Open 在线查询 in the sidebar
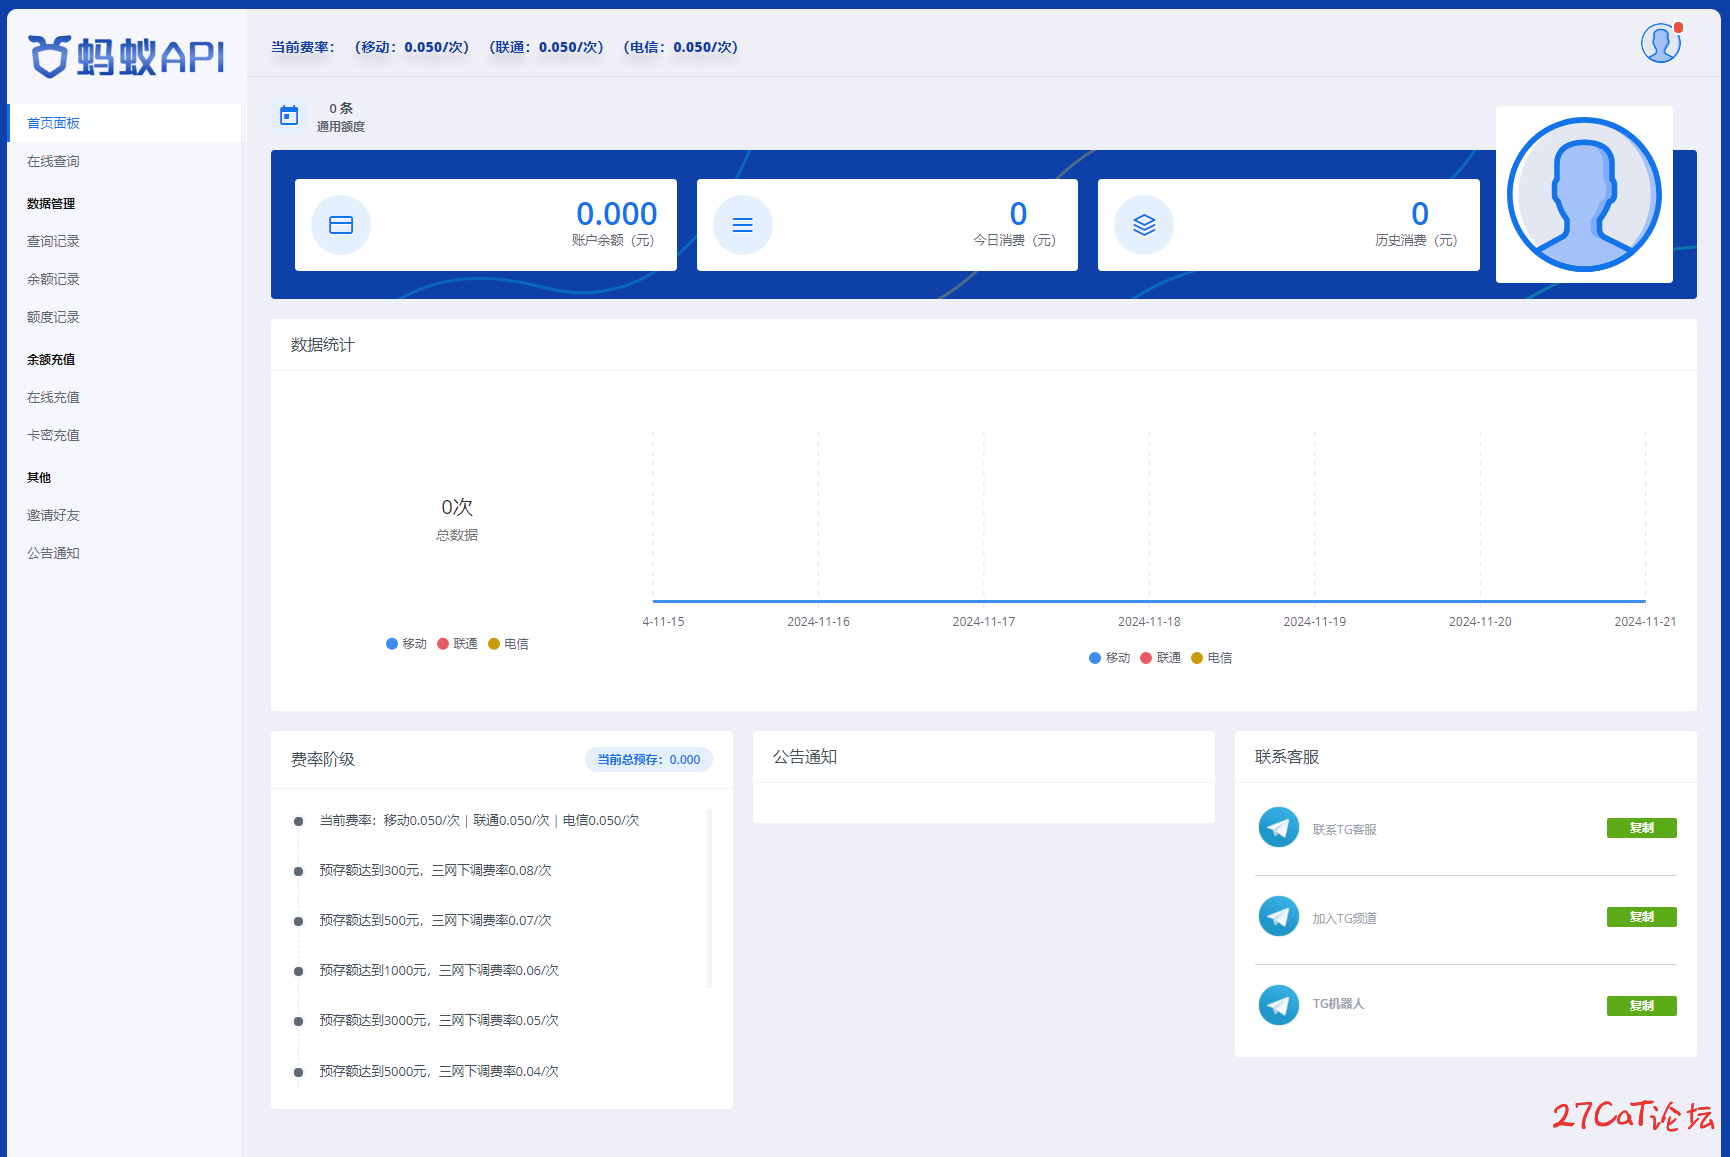Image resolution: width=1730 pixels, height=1157 pixels. coord(124,161)
